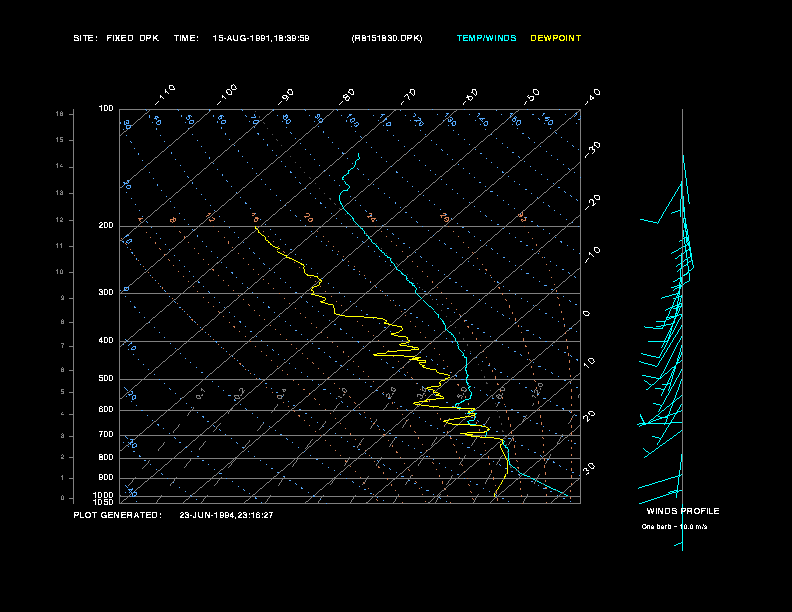Click the 500 pressure level label
The height and width of the screenshot is (612, 792).
tap(106, 378)
